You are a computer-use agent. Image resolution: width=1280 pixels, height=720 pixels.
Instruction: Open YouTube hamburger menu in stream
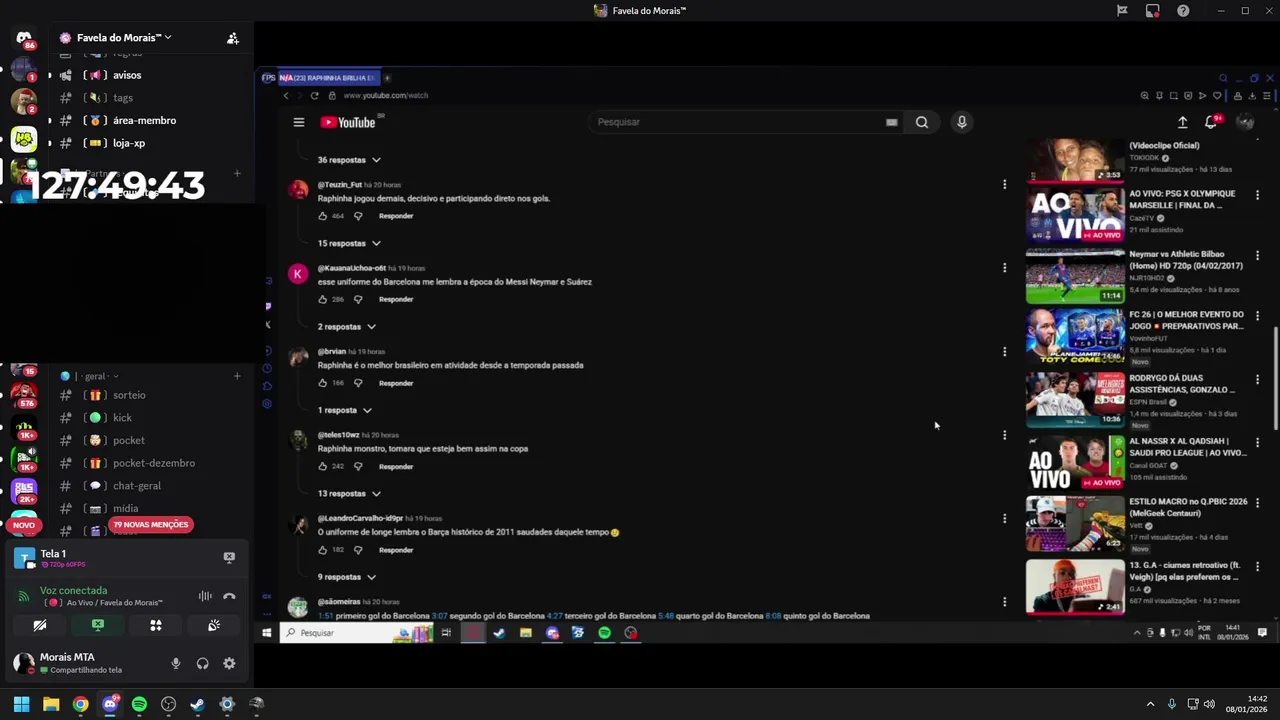point(298,122)
